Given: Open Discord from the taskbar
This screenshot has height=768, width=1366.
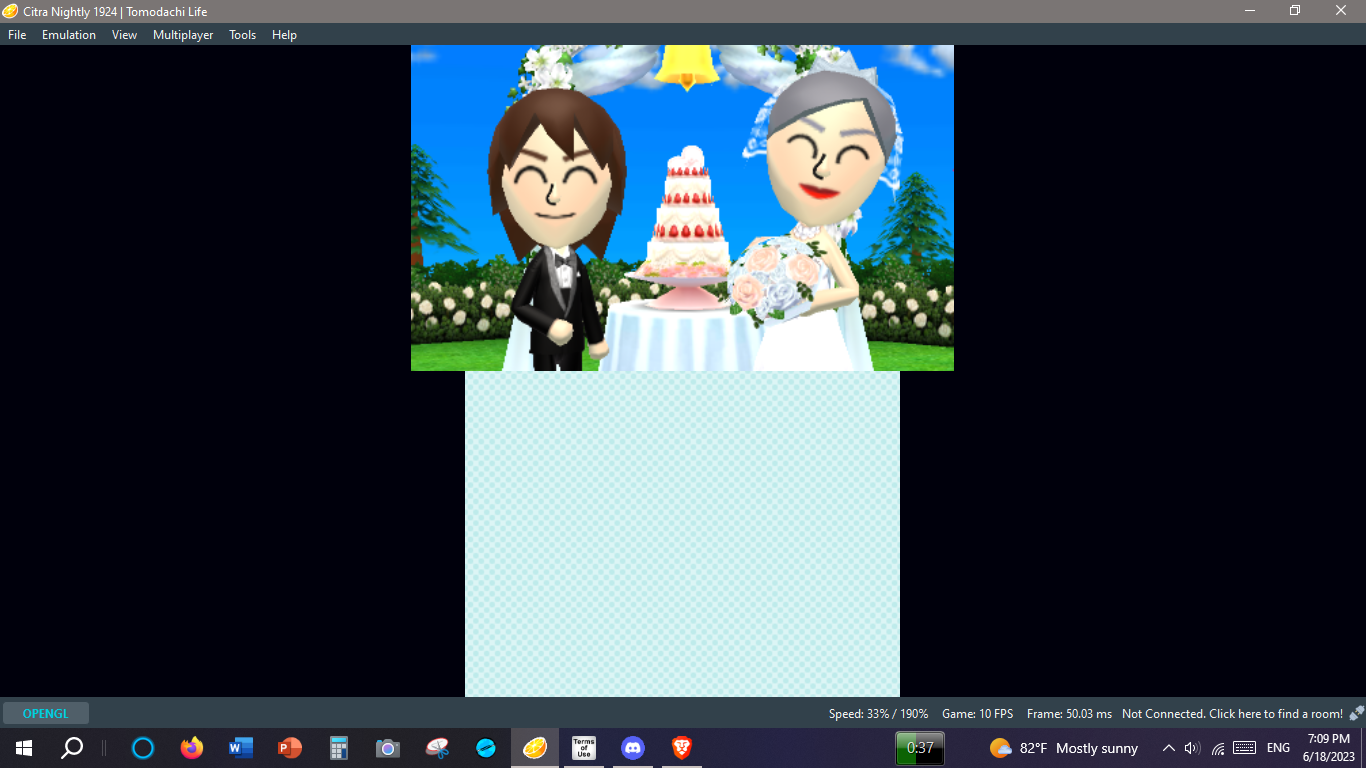Looking at the screenshot, I should coord(633,748).
